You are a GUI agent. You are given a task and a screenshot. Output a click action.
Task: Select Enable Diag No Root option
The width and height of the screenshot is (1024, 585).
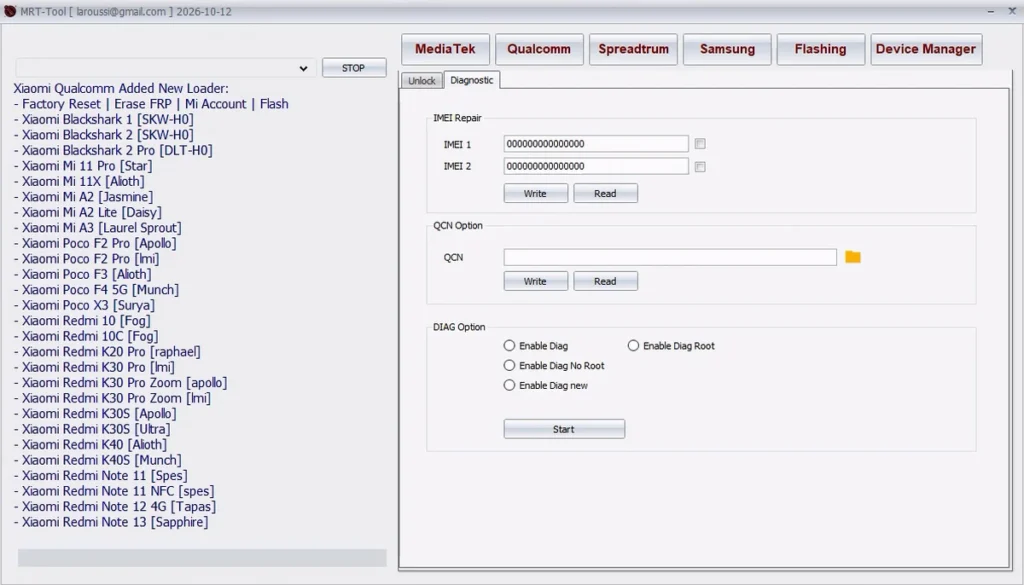(510, 366)
